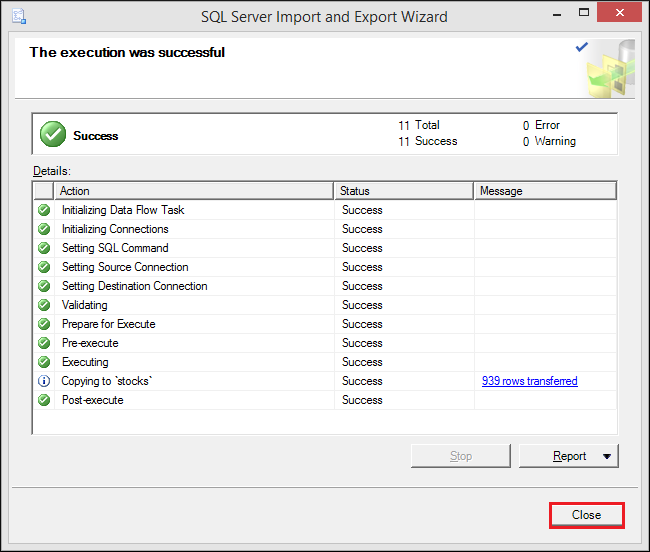Click 'The execution was successful' heading

[127, 52]
